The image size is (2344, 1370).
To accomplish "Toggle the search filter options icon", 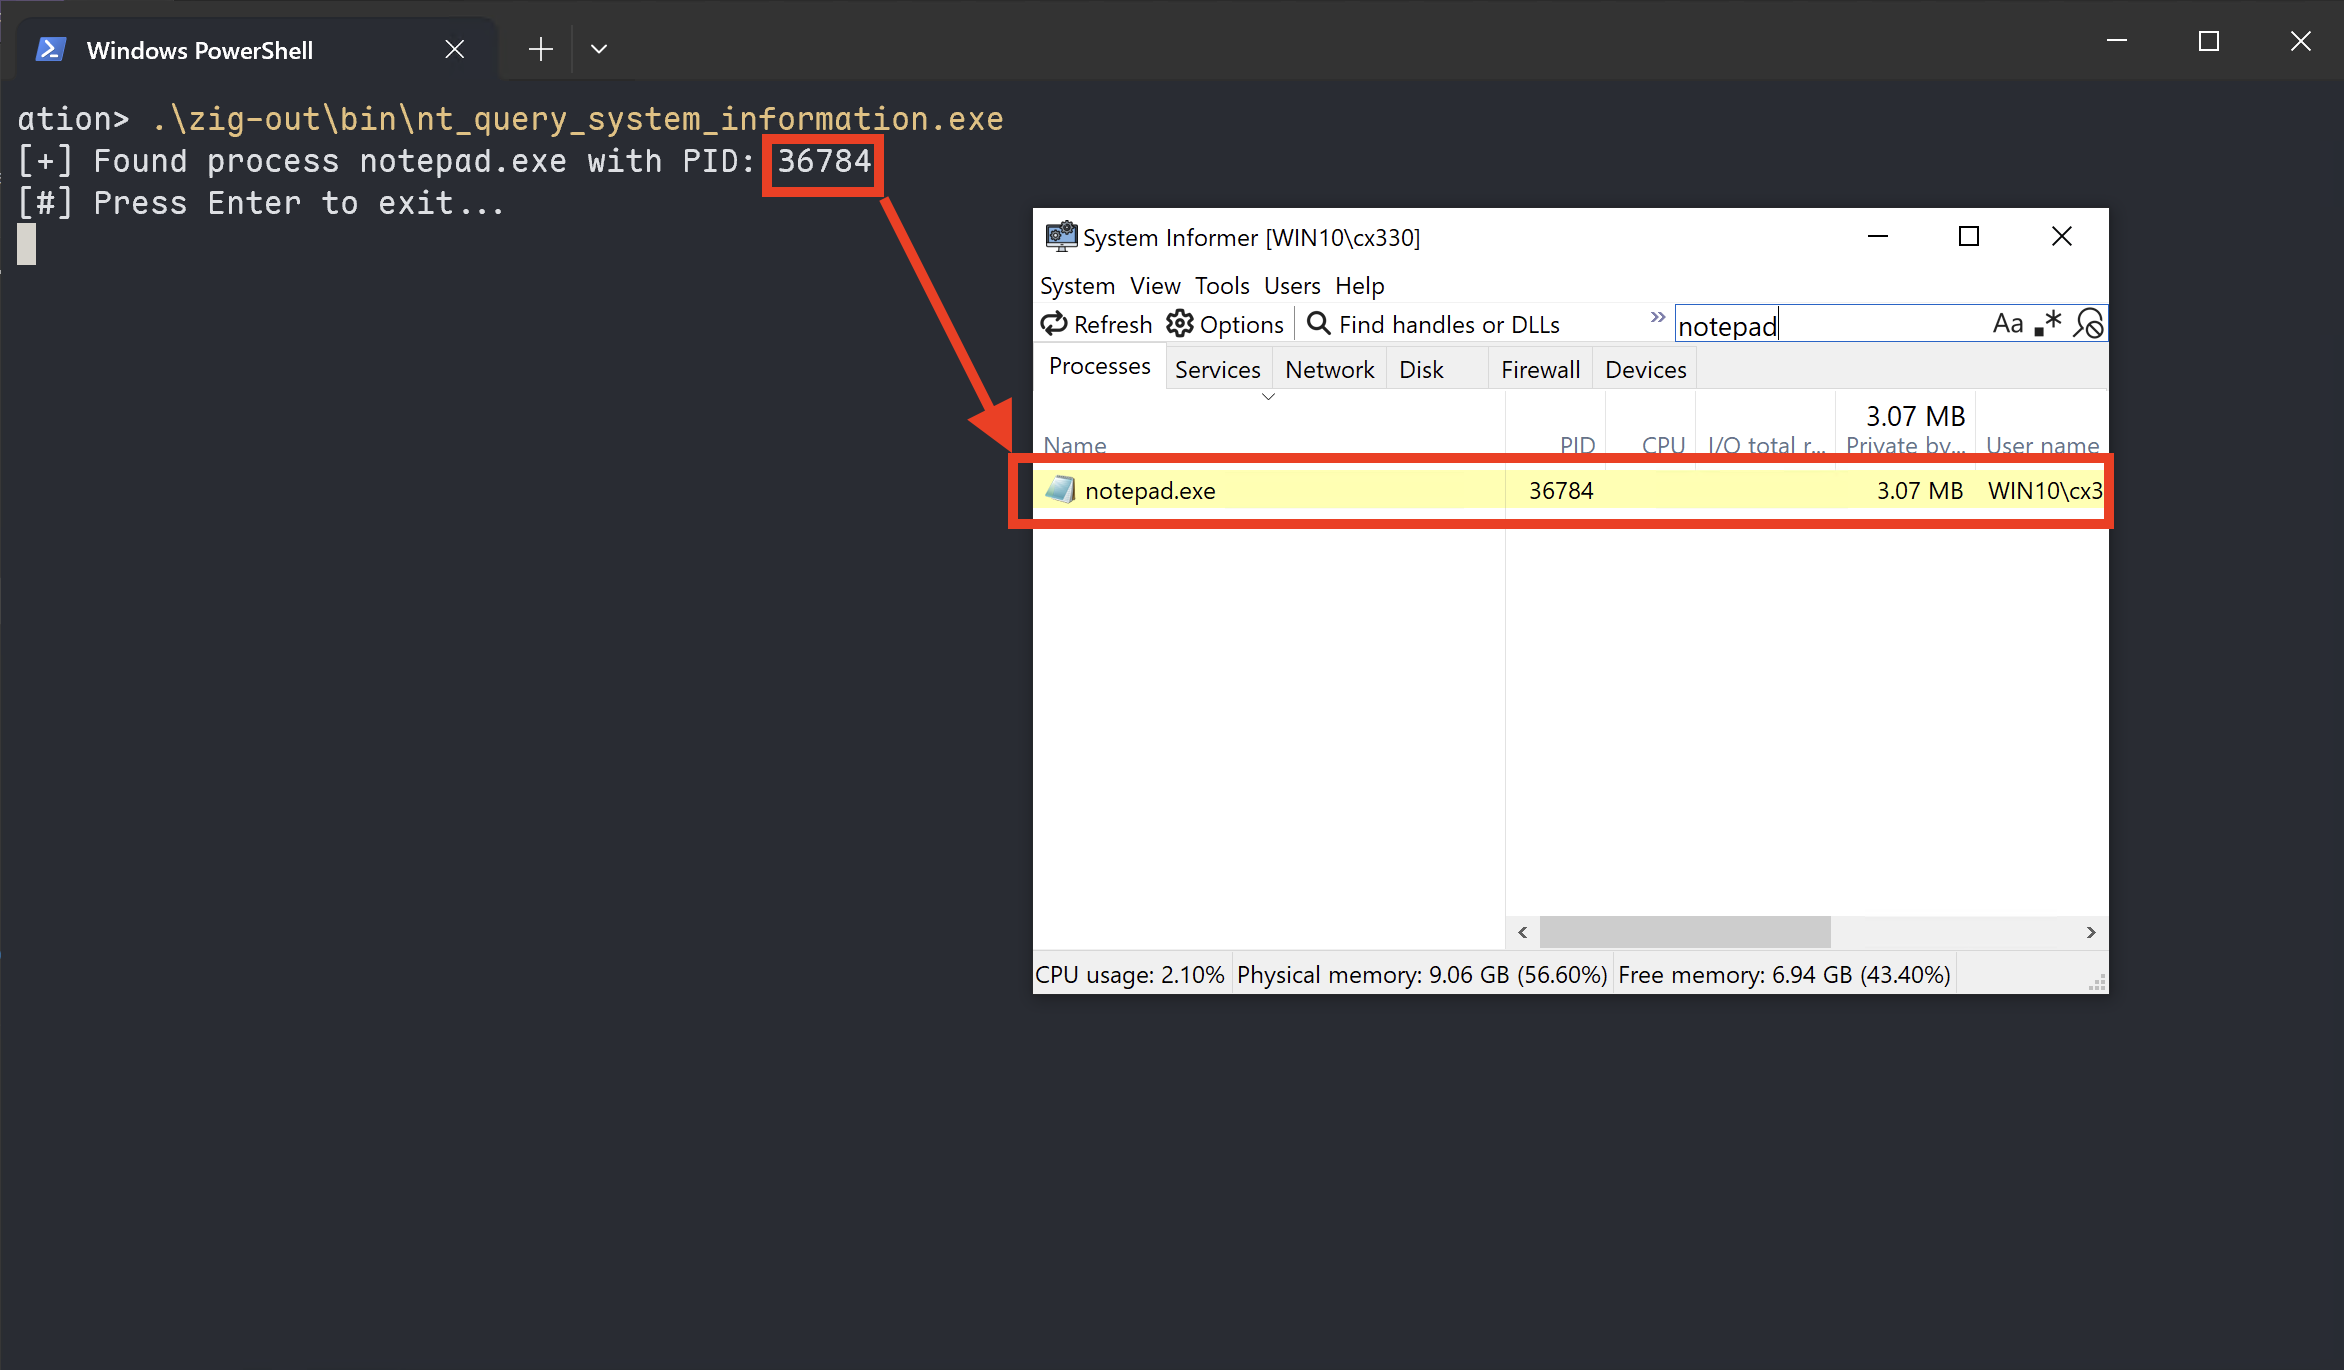I will click(2089, 324).
